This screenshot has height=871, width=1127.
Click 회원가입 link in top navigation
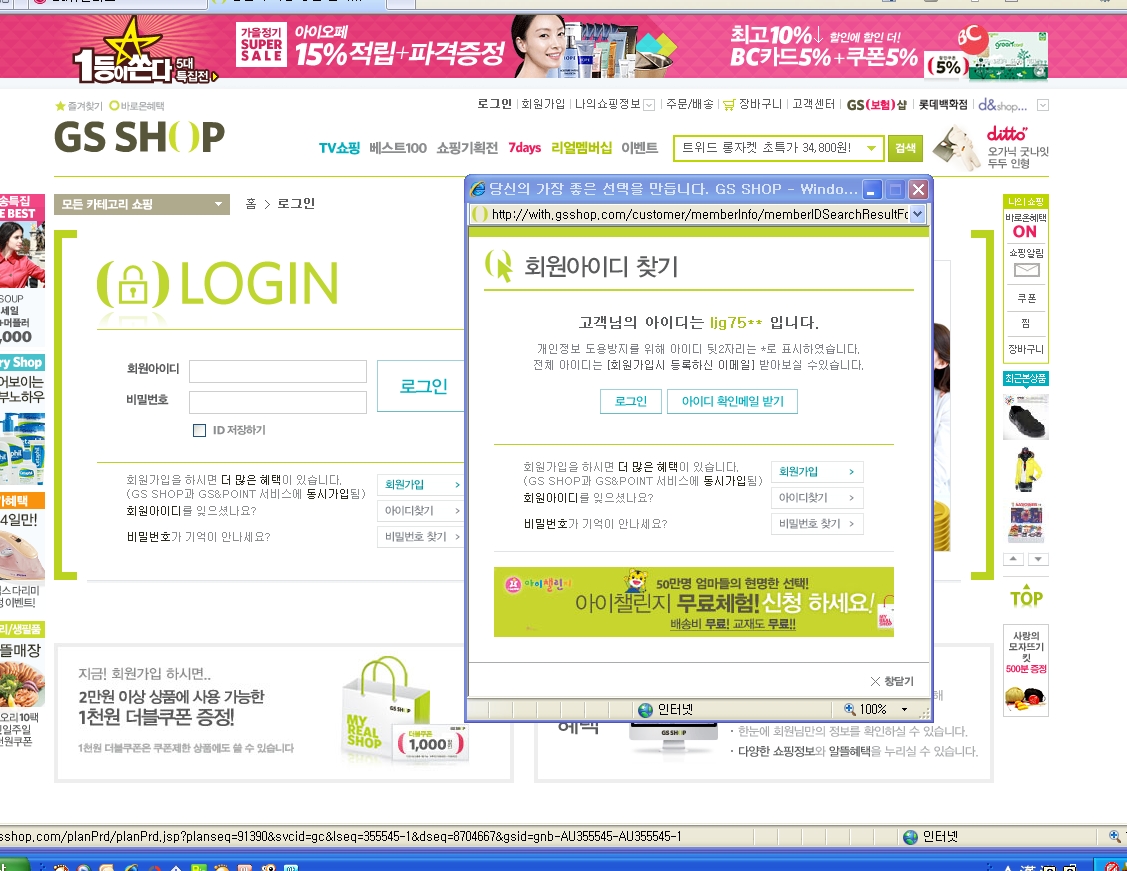(543, 104)
